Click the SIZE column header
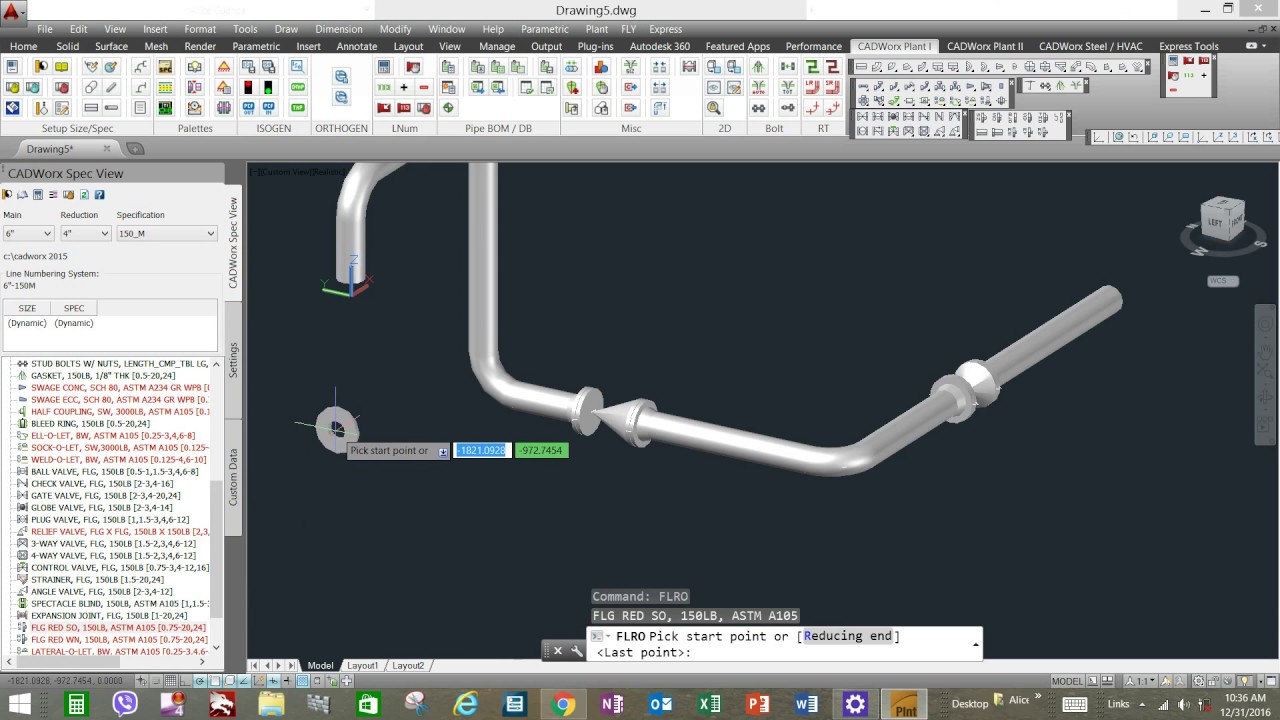 coord(27,308)
